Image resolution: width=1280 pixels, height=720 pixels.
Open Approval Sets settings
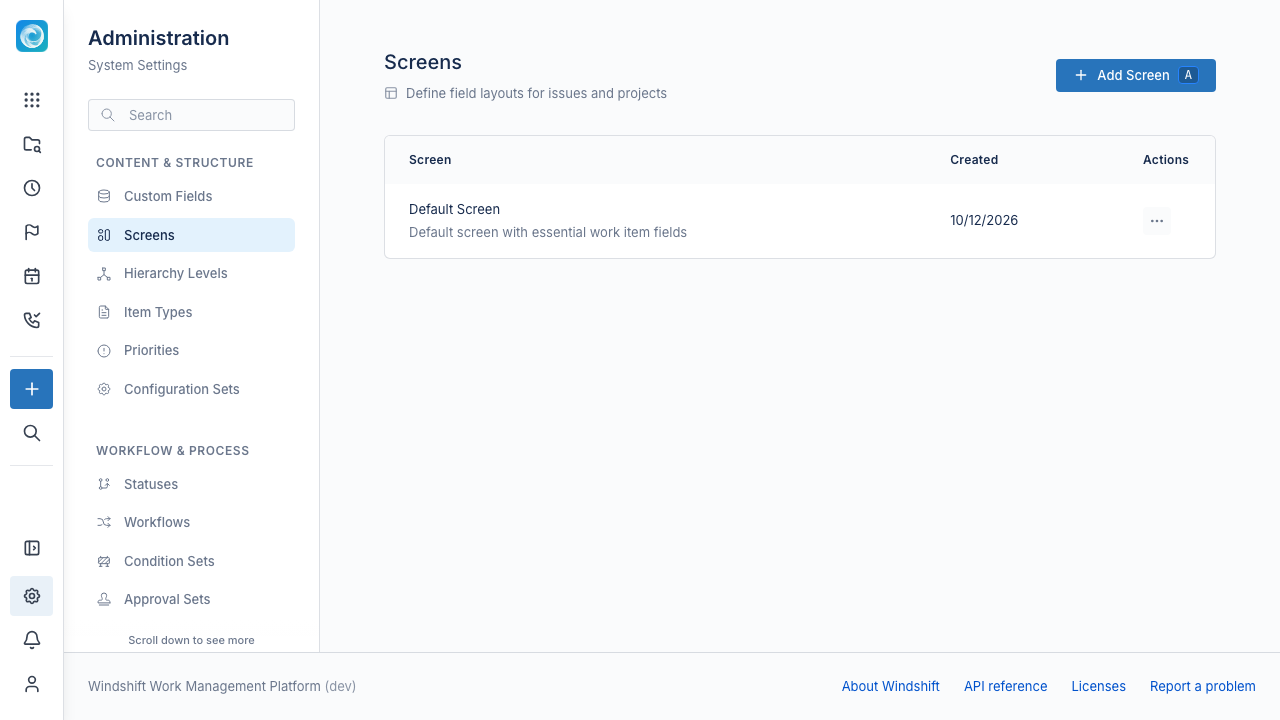click(x=191, y=599)
